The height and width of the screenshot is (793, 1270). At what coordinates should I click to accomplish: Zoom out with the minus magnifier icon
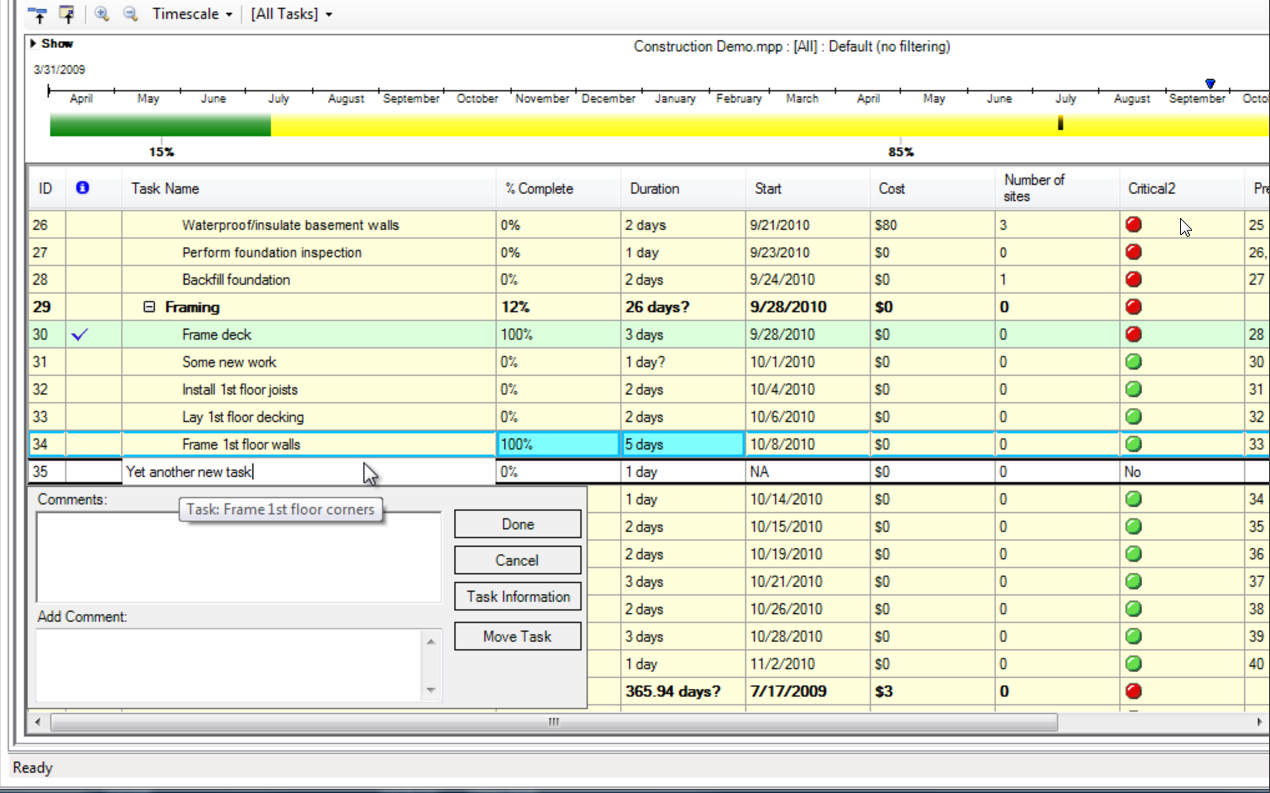tap(130, 15)
